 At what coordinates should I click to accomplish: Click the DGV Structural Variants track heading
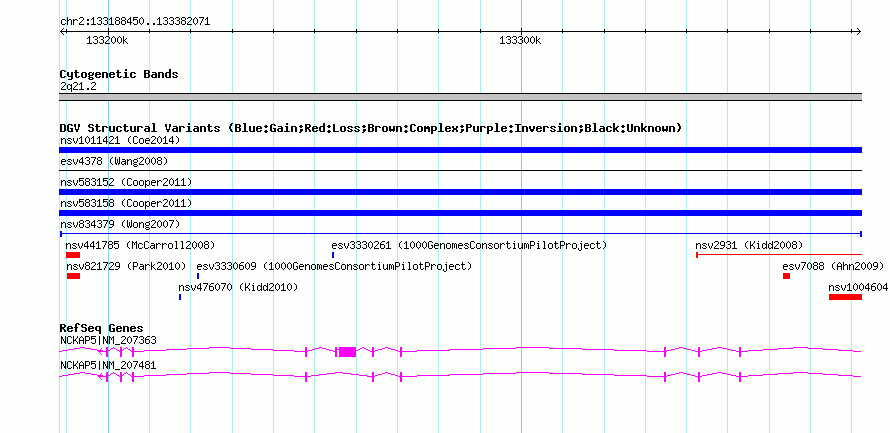point(371,128)
